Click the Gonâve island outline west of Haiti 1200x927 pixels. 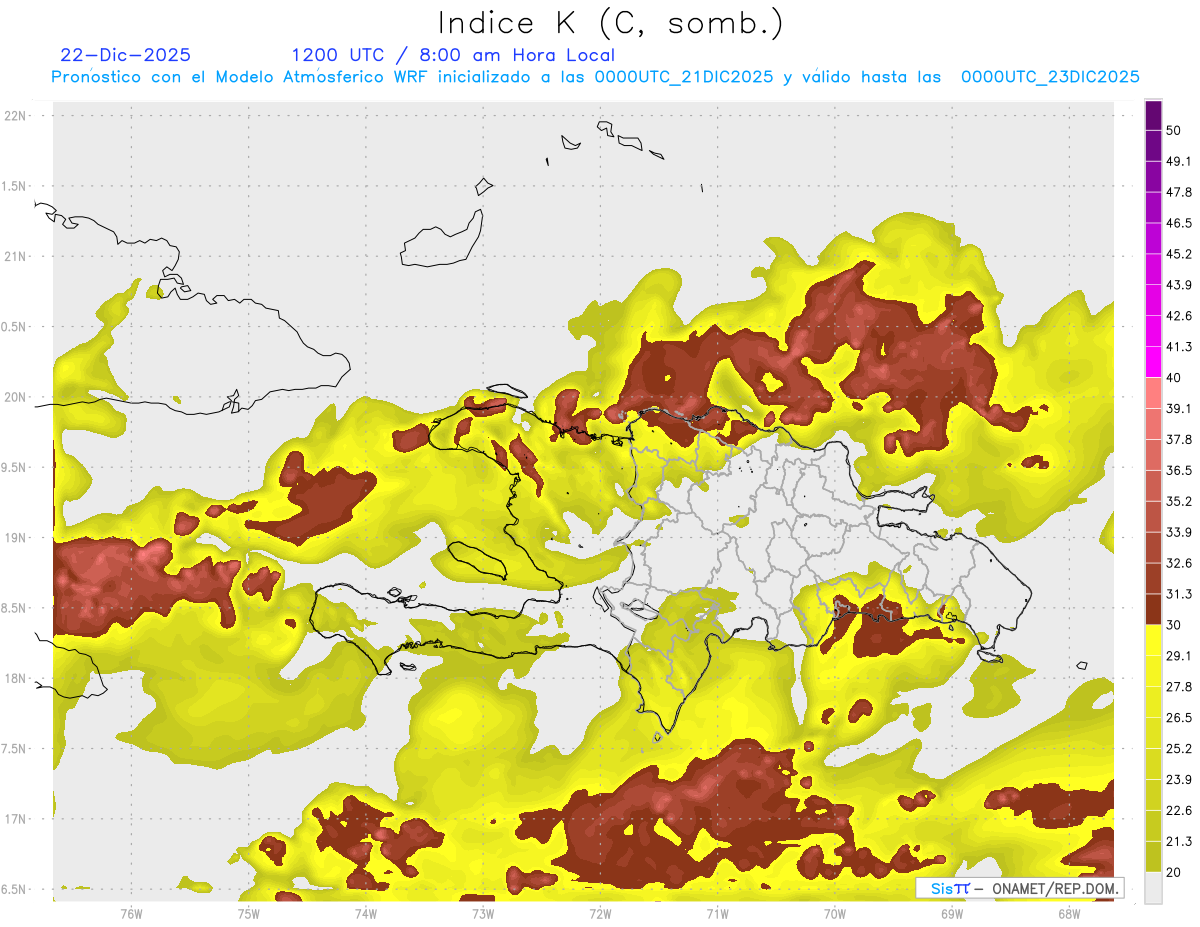click(x=479, y=560)
